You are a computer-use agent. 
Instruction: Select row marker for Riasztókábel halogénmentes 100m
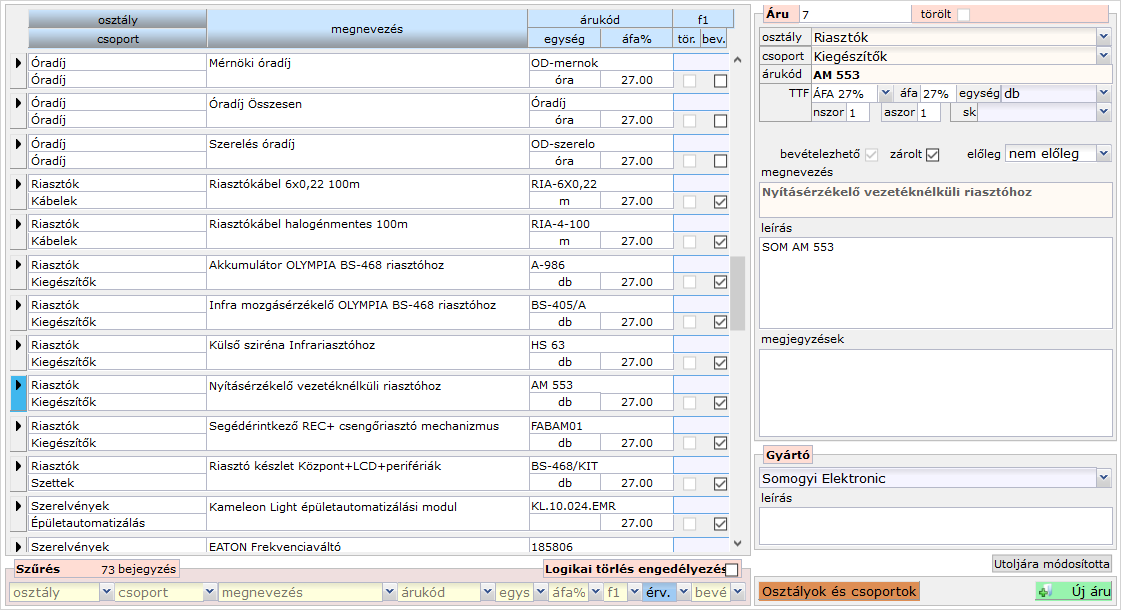[x=17, y=224]
